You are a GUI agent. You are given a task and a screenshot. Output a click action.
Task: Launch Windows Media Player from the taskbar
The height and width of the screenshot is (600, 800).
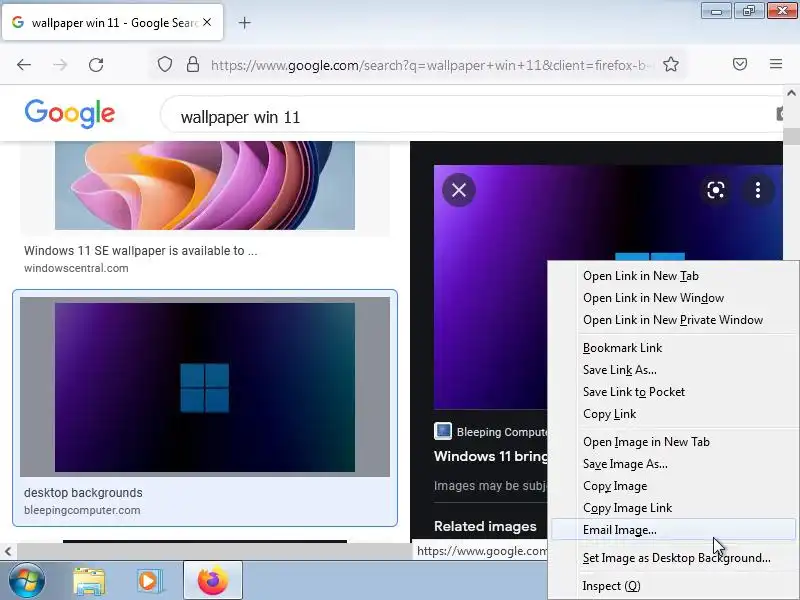(x=148, y=581)
